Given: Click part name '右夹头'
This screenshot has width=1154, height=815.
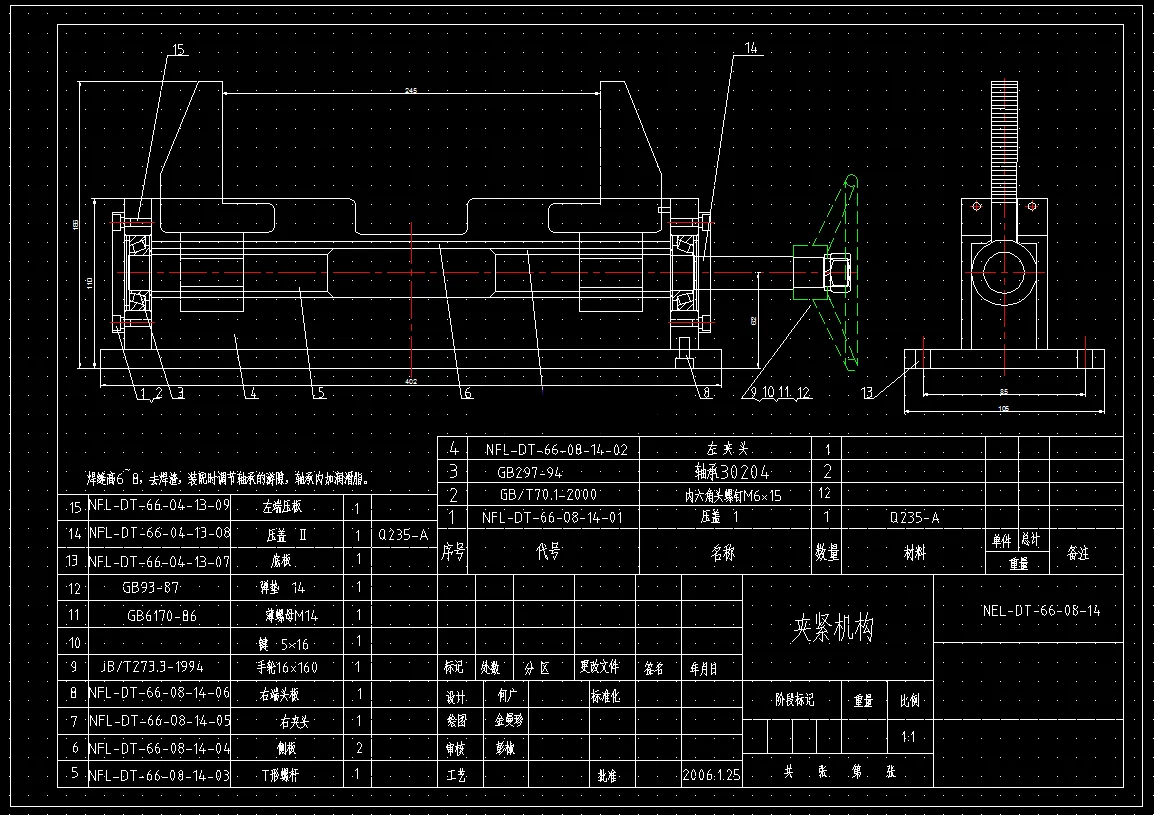Looking at the screenshot, I should pos(294,723).
